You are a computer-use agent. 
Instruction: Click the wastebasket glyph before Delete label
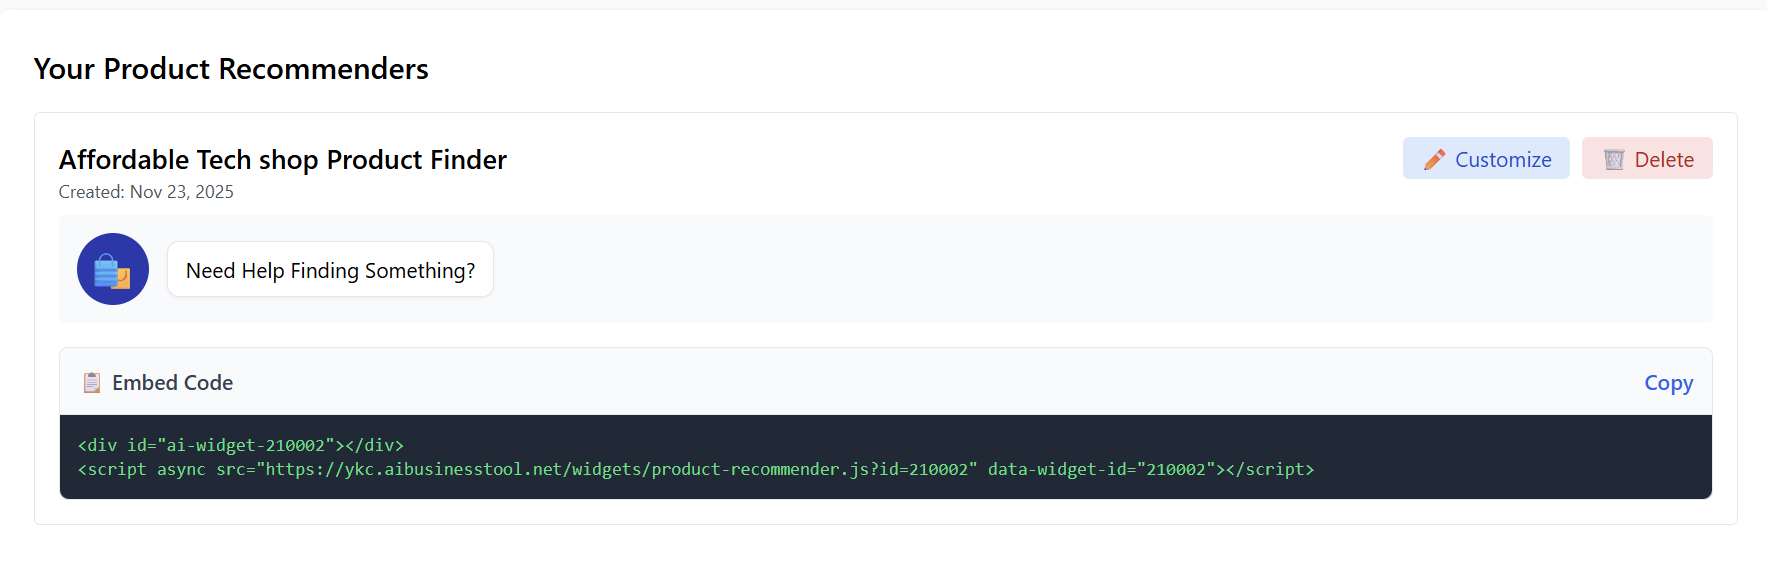click(1614, 158)
